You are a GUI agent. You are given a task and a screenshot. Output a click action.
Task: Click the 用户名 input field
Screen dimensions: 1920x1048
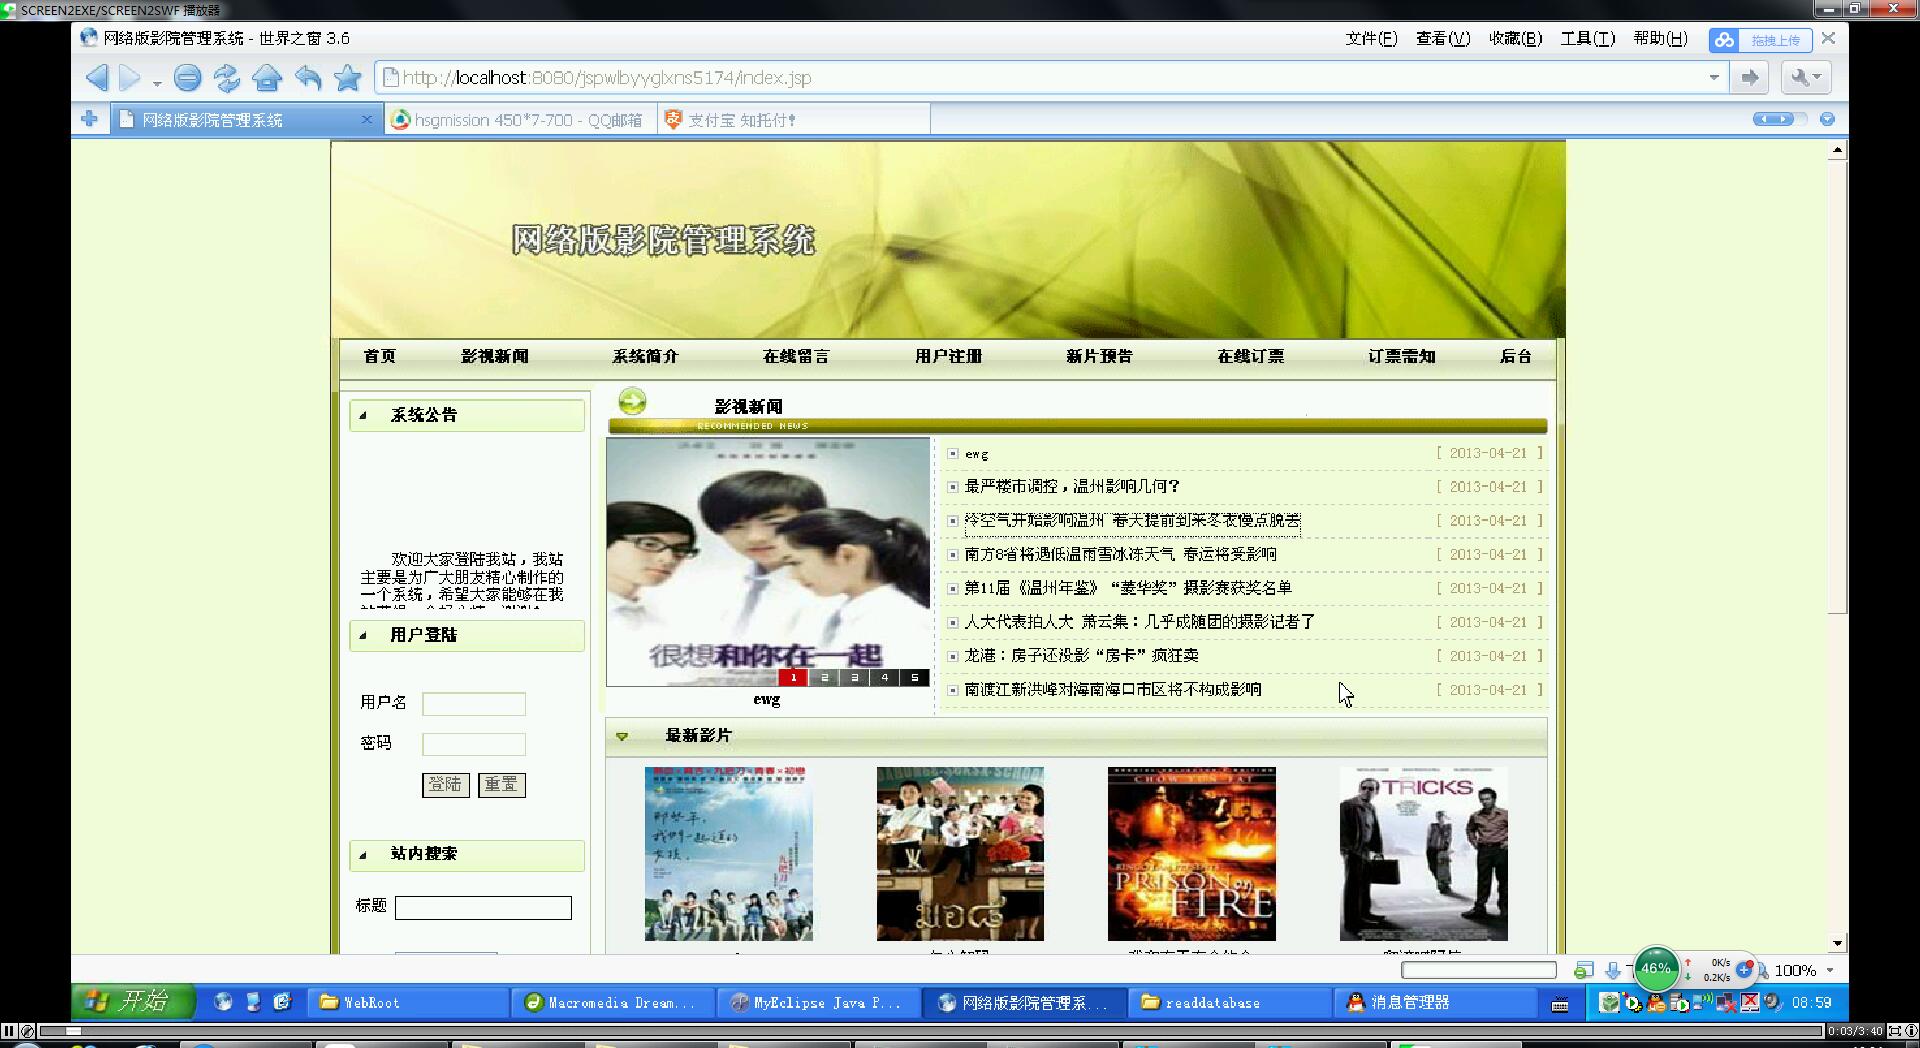[474, 704]
